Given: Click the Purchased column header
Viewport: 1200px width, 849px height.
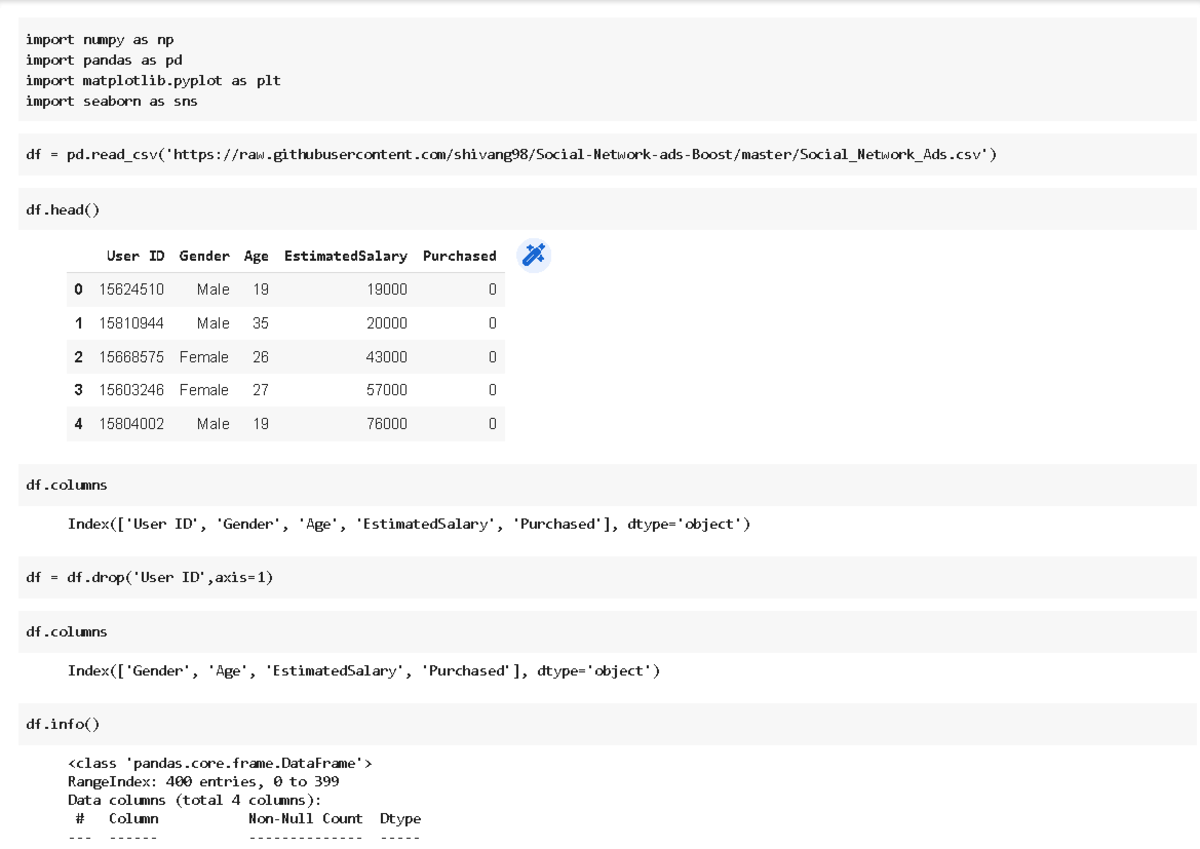Looking at the screenshot, I should (x=459, y=256).
